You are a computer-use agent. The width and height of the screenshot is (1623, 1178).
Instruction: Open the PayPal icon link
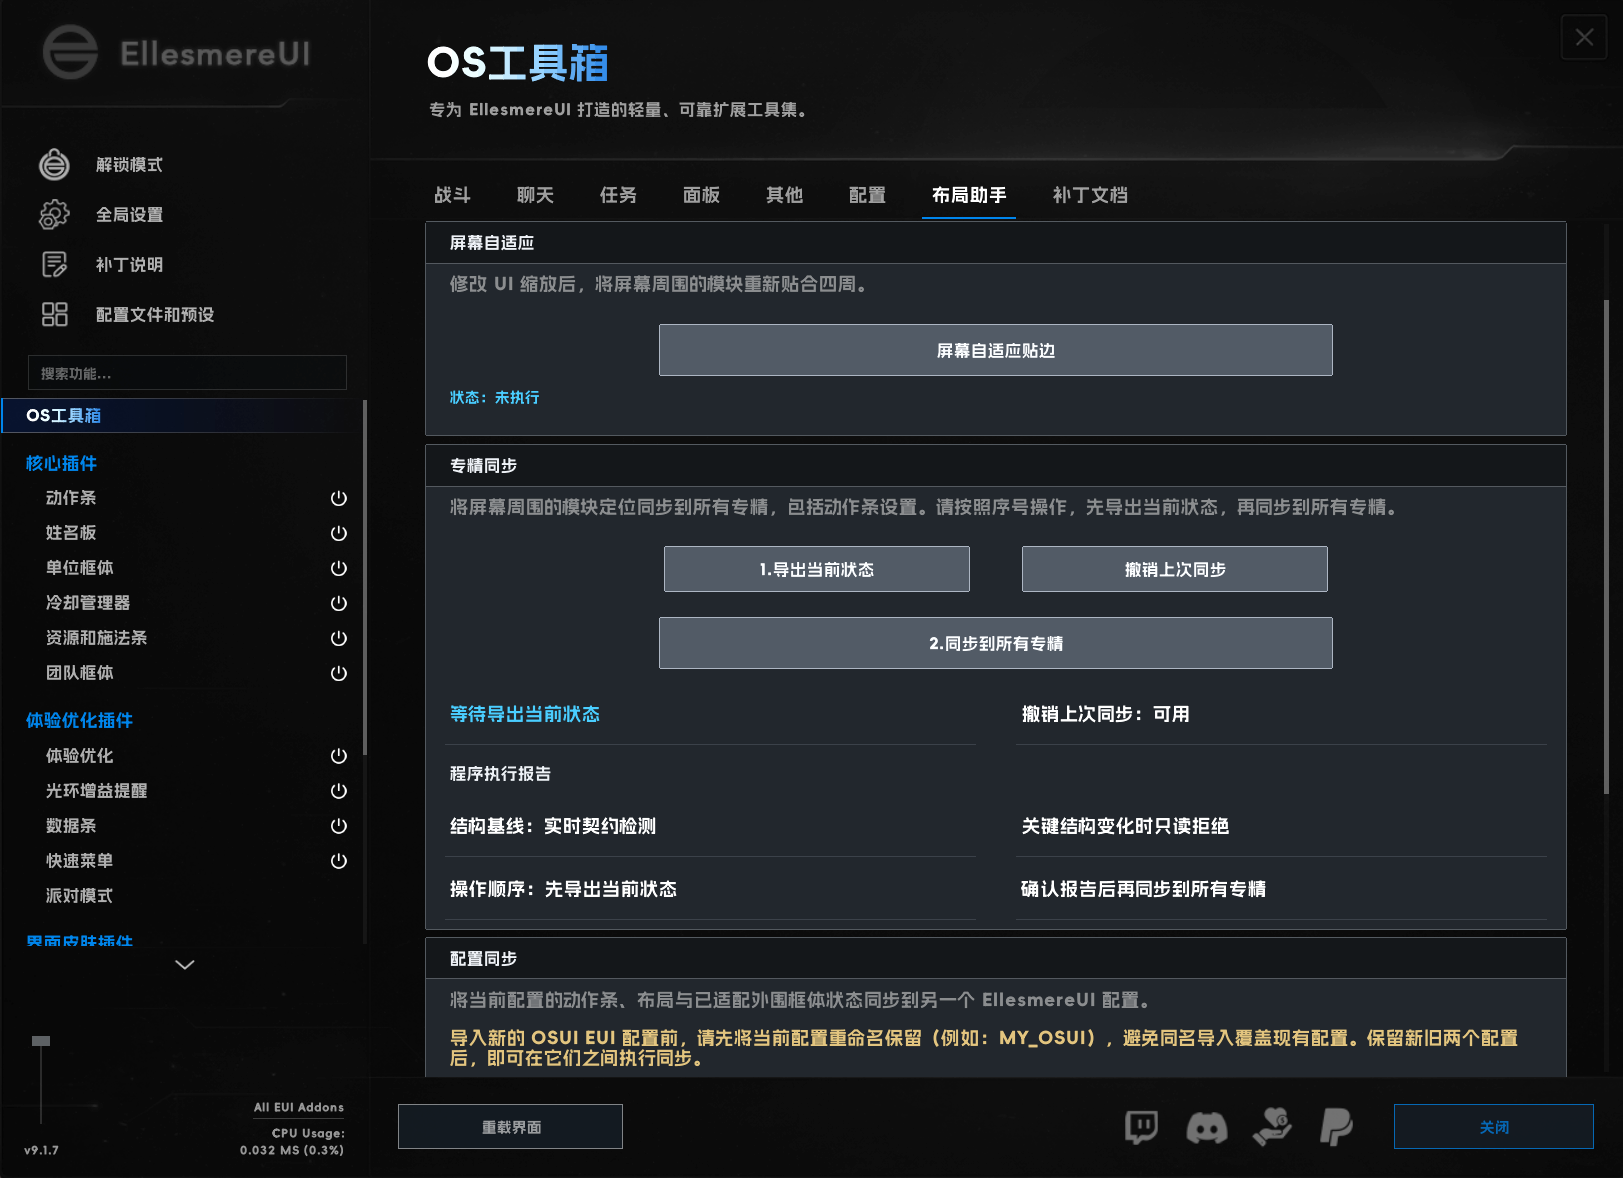tap(1336, 1127)
